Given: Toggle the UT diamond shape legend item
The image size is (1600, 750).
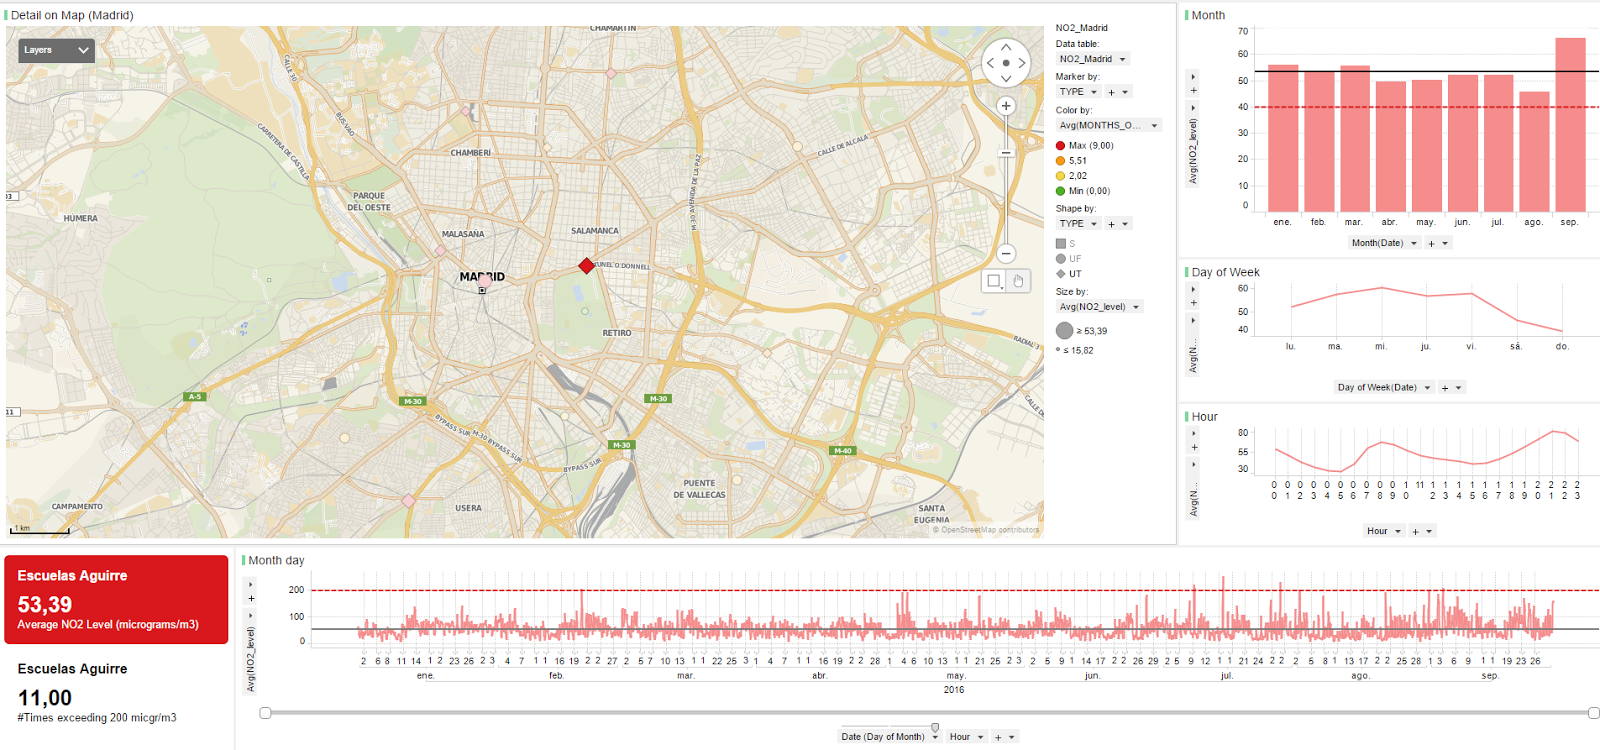Looking at the screenshot, I should tap(1069, 274).
